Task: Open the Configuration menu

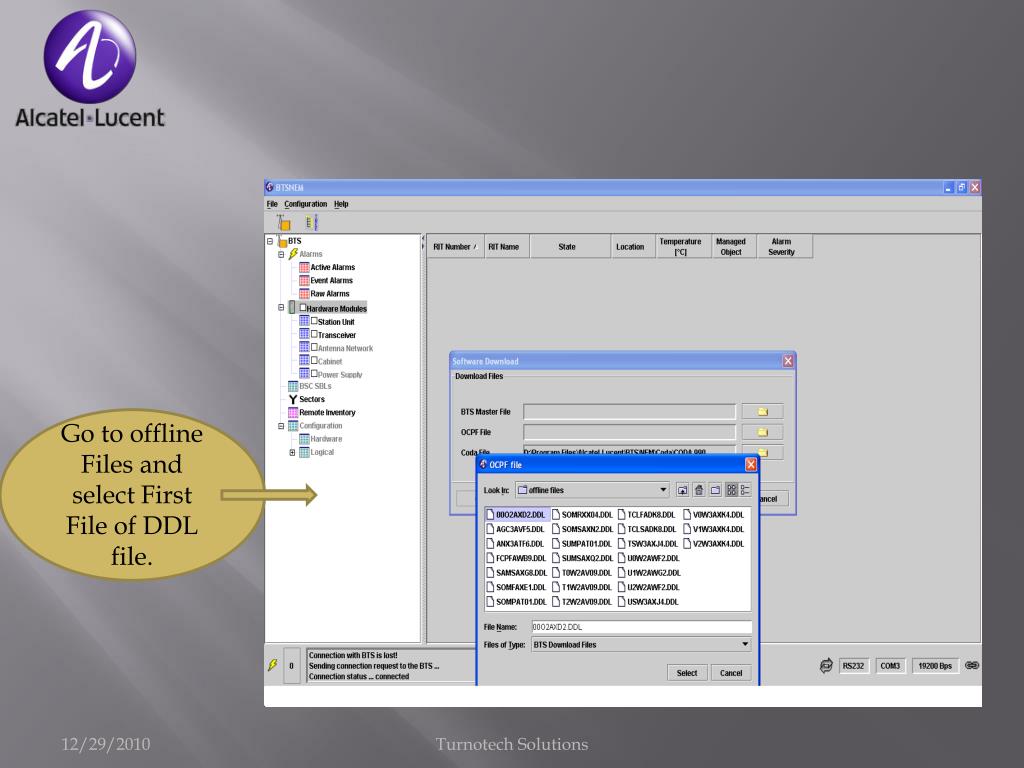Action: click(306, 204)
